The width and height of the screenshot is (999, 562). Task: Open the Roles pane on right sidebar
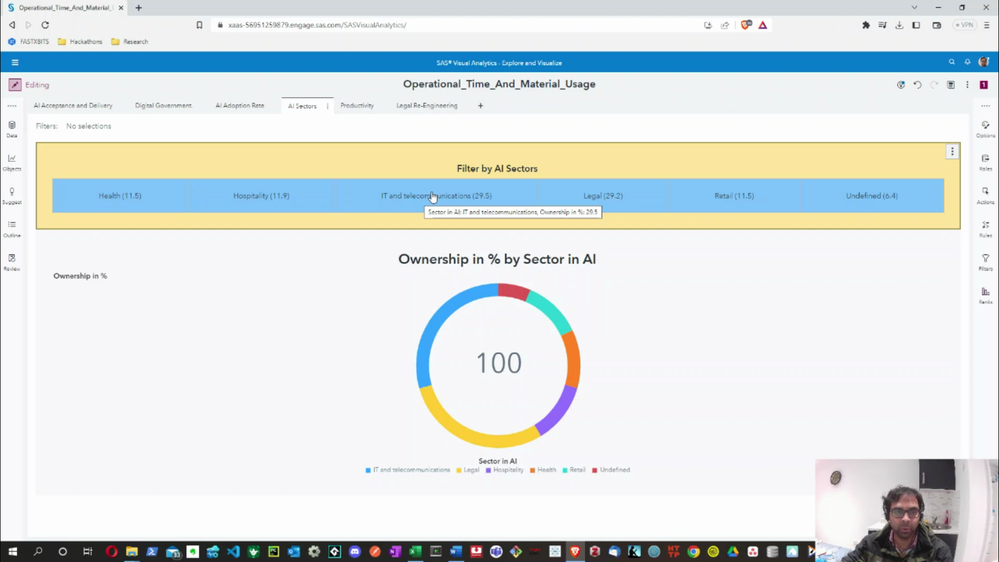[x=985, y=162]
